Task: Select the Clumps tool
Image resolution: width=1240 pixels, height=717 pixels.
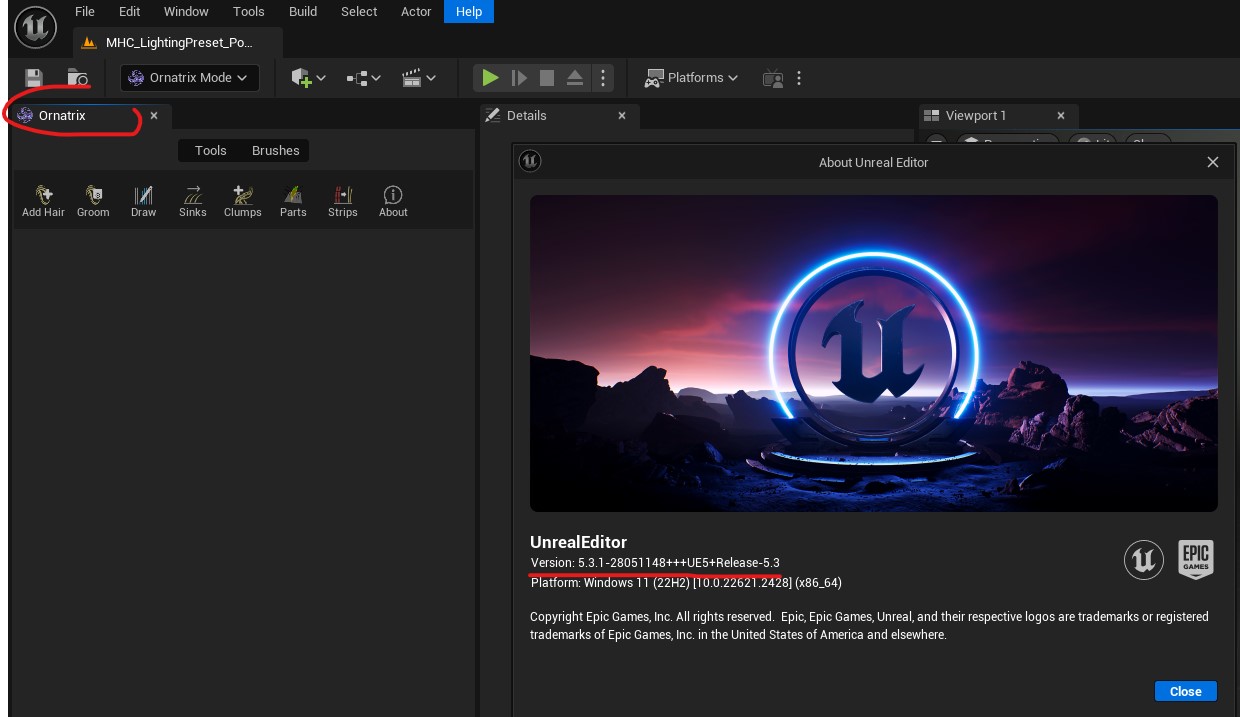Action: click(x=242, y=200)
